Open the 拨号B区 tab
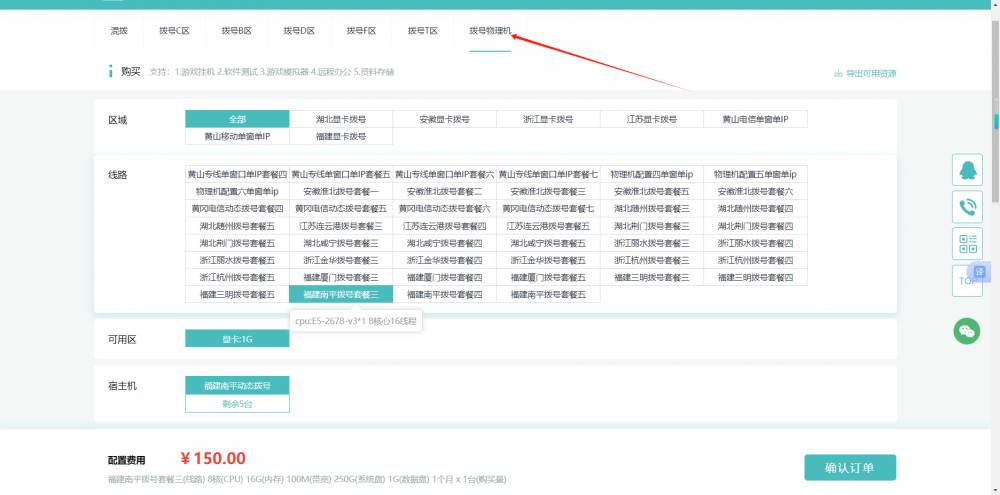 (x=237, y=31)
